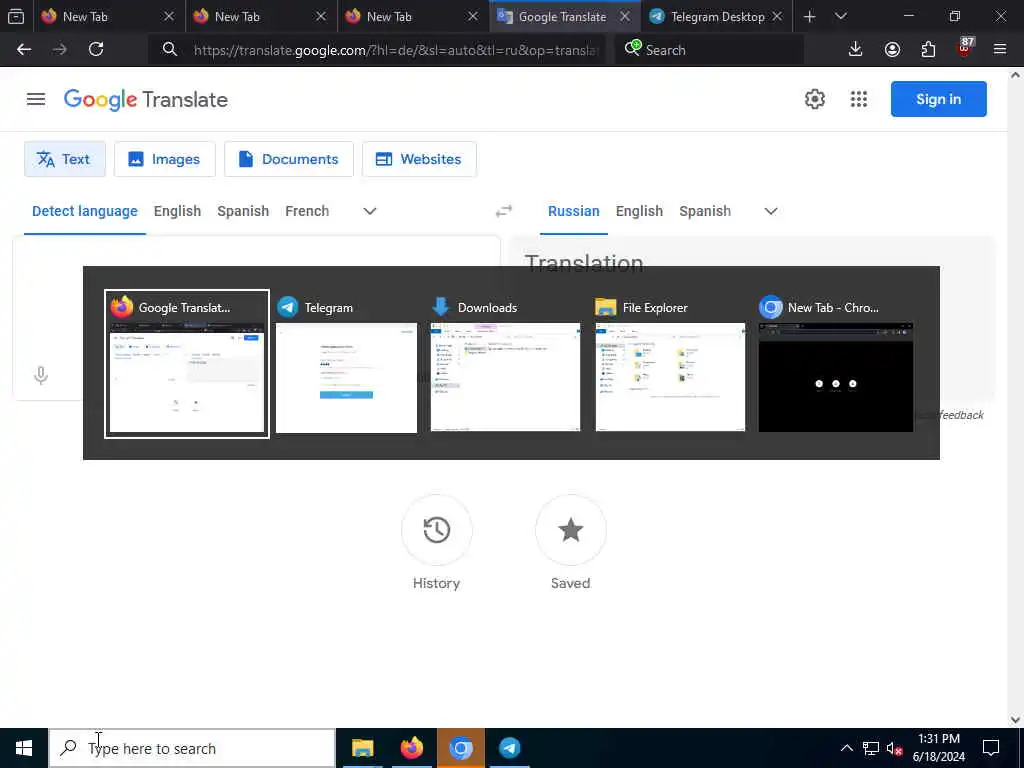Open Firefox View icon at tab bar left
The image size is (1024, 768).
(x=16, y=16)
